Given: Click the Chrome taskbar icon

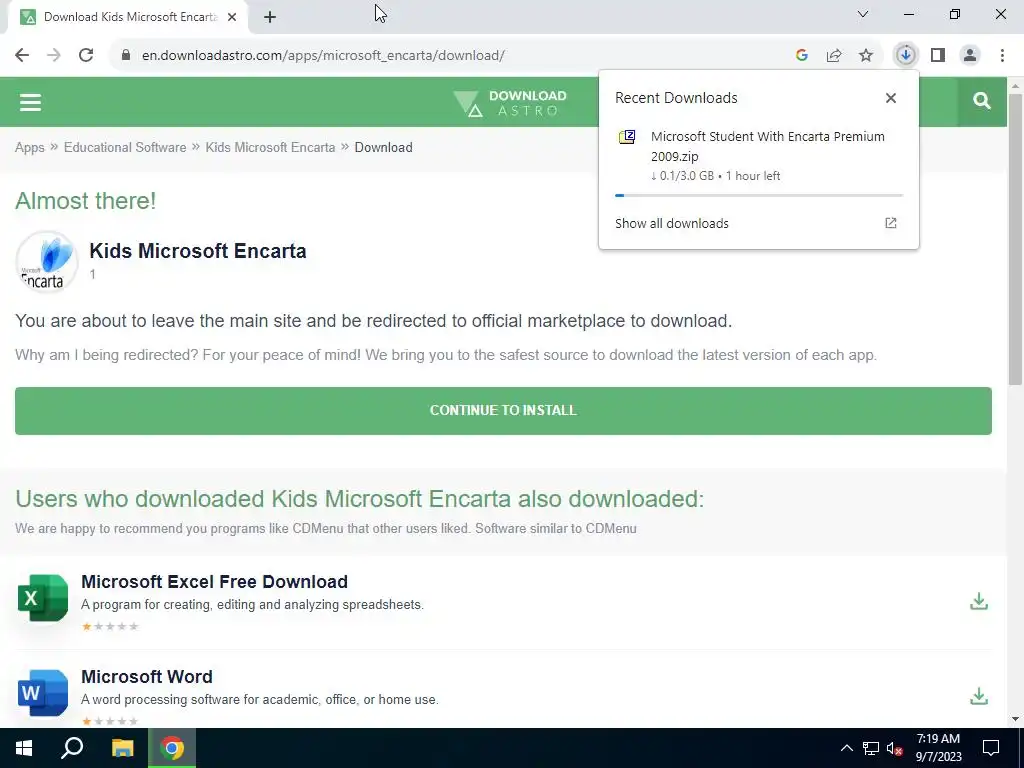Looking at the screenshot, I should (172, 748).
